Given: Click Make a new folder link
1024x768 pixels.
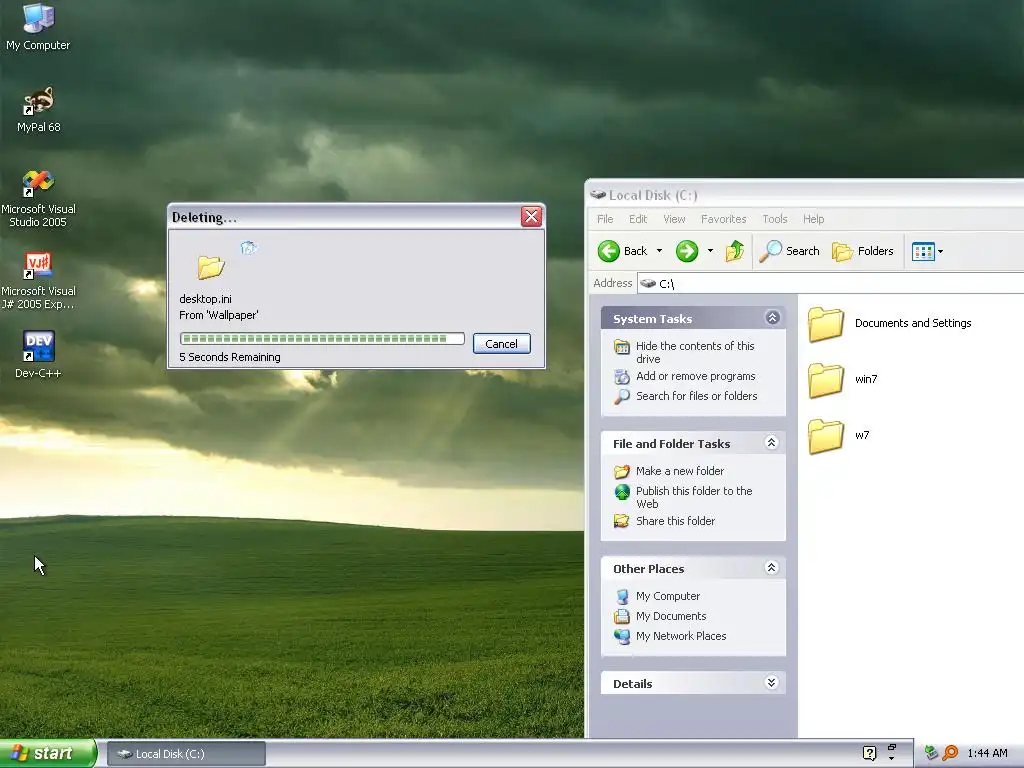Looking at the screenshot, I should 680,471.
